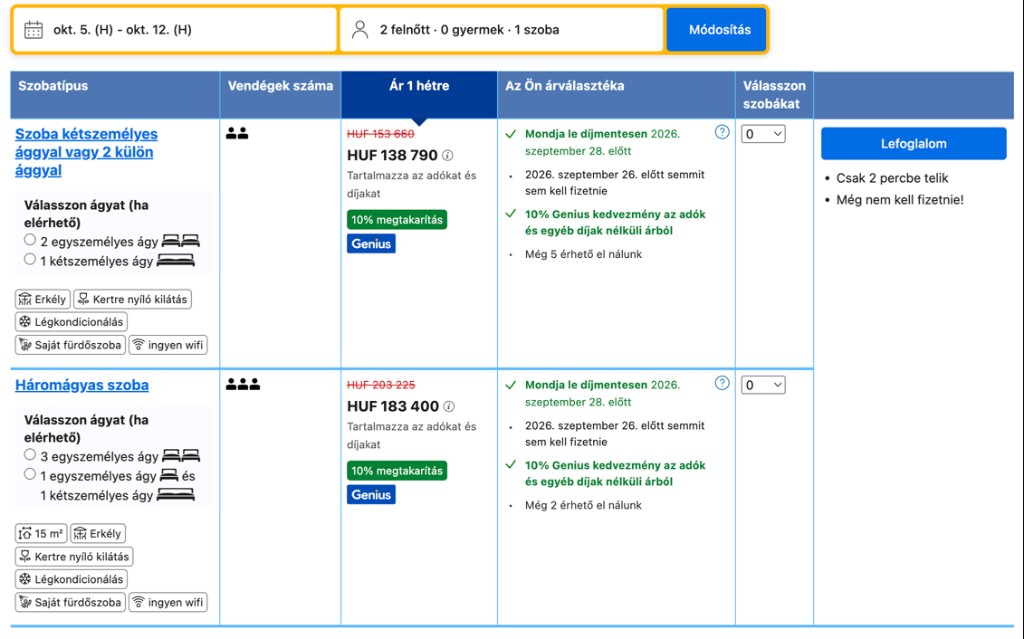
Task: Click double bed icon next to first 1 kétszemélyes ágy
Action: pos(176,261)
